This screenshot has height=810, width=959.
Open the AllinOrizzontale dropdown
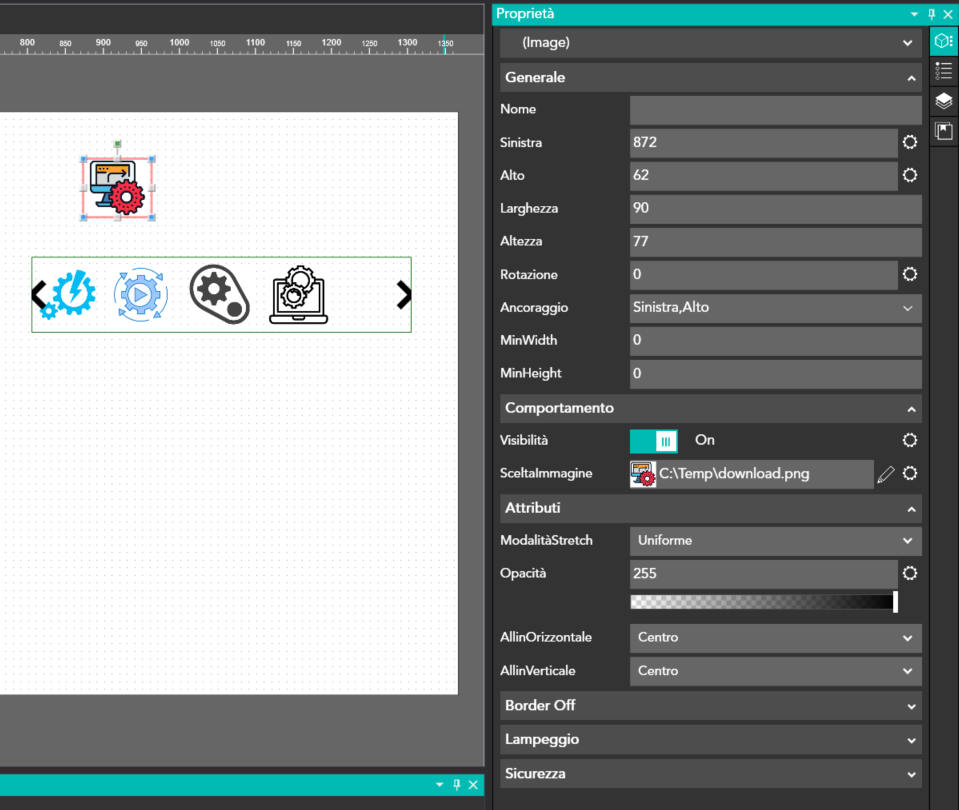pos(775,638)
